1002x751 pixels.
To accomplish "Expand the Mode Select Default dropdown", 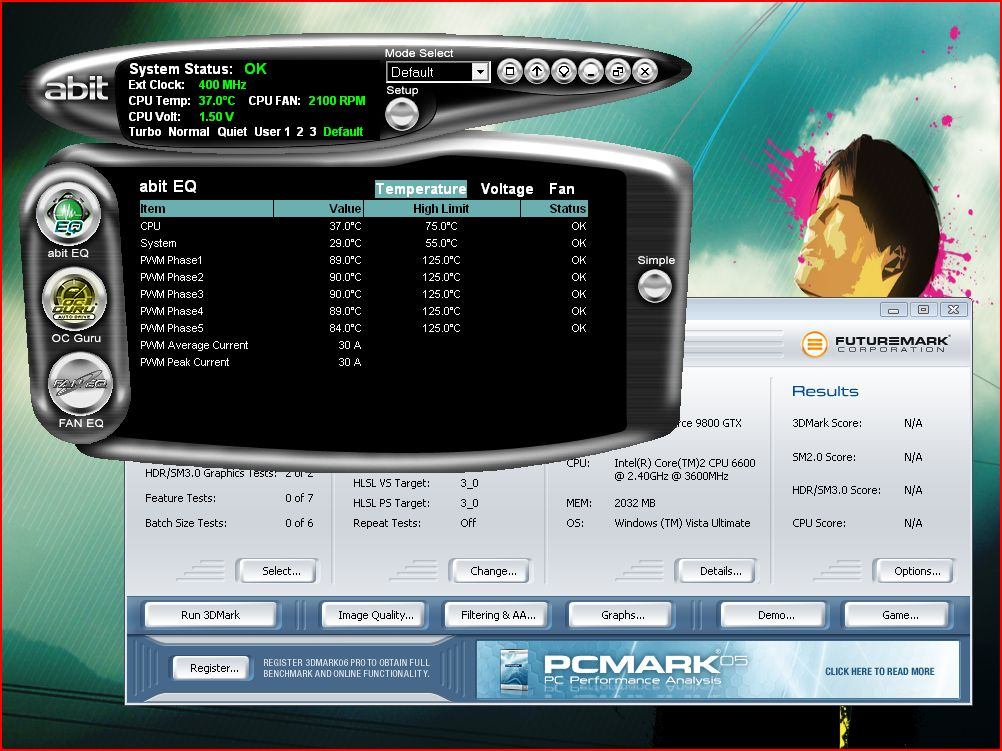I will click(x=480, y=72).
